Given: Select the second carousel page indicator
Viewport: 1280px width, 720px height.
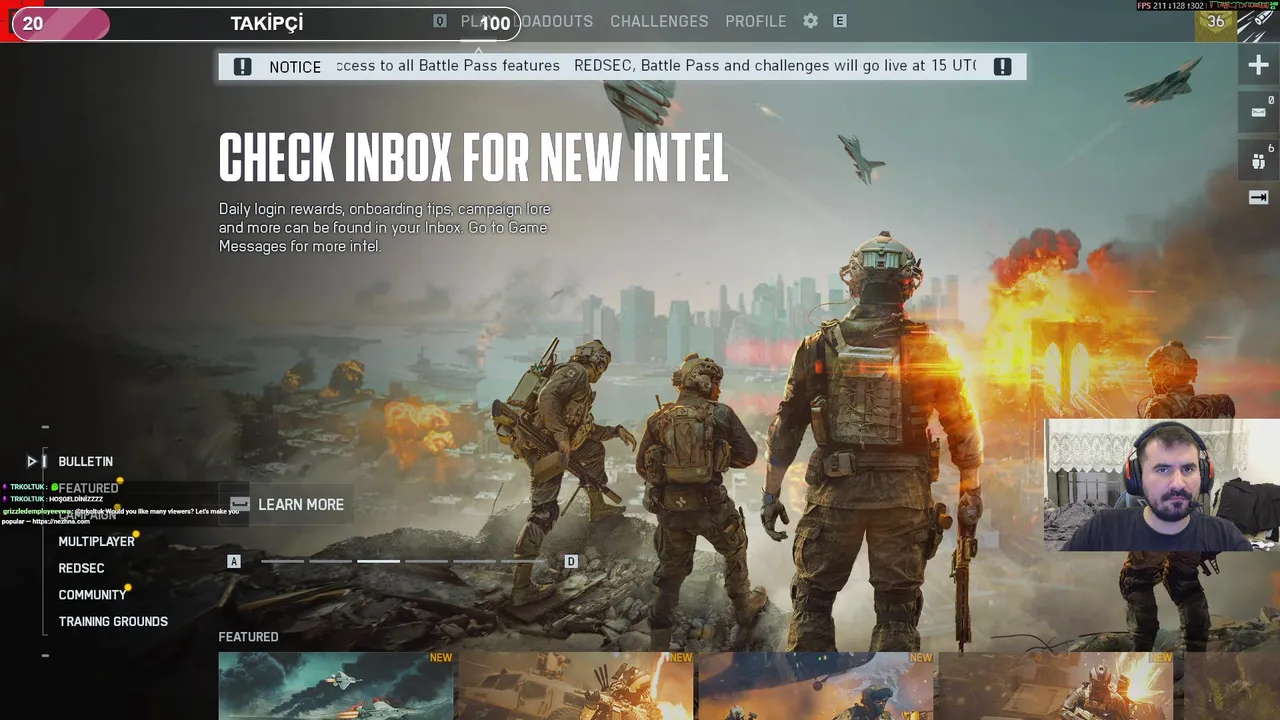Looking at the screenshot, I should pos(331,562).
